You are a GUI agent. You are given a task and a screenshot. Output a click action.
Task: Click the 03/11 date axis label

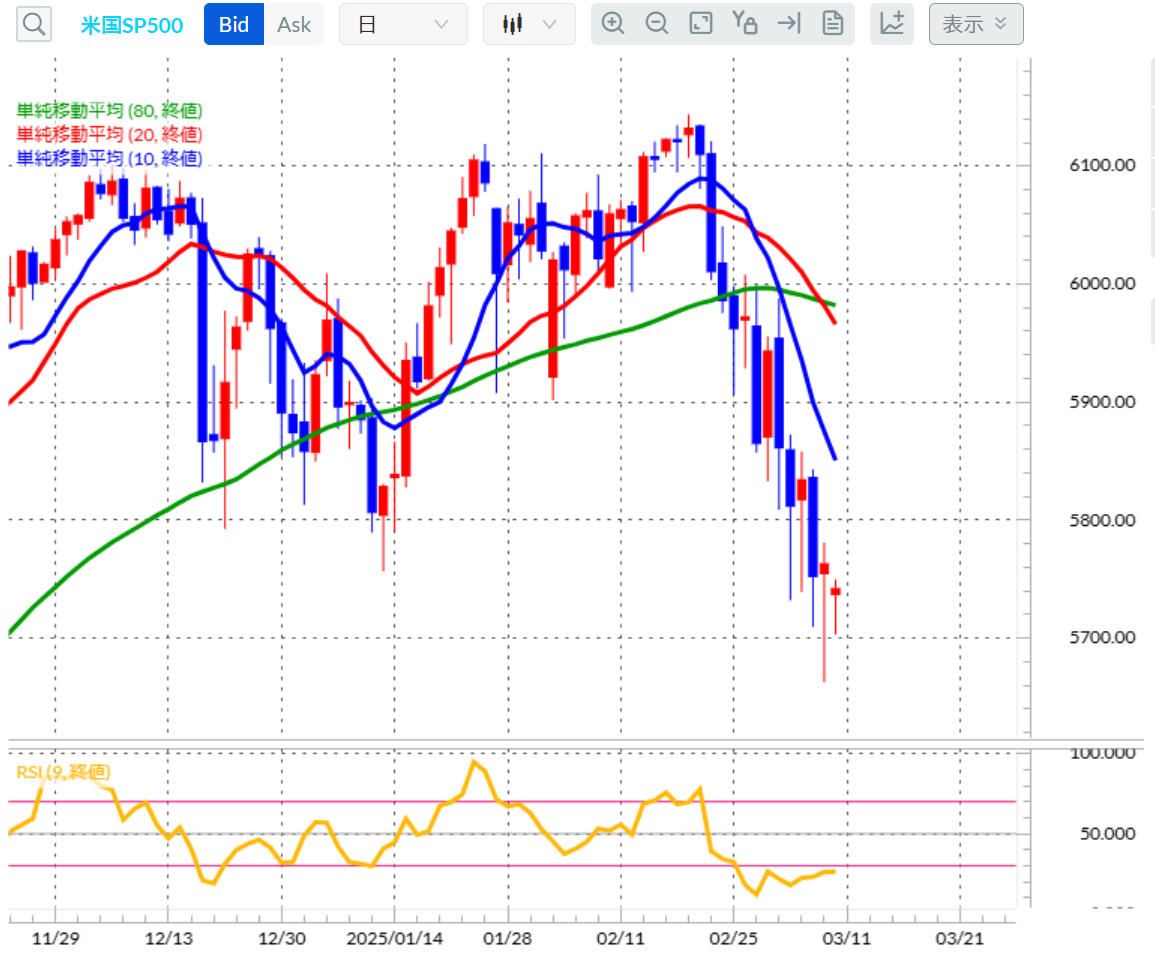[846, 939]
